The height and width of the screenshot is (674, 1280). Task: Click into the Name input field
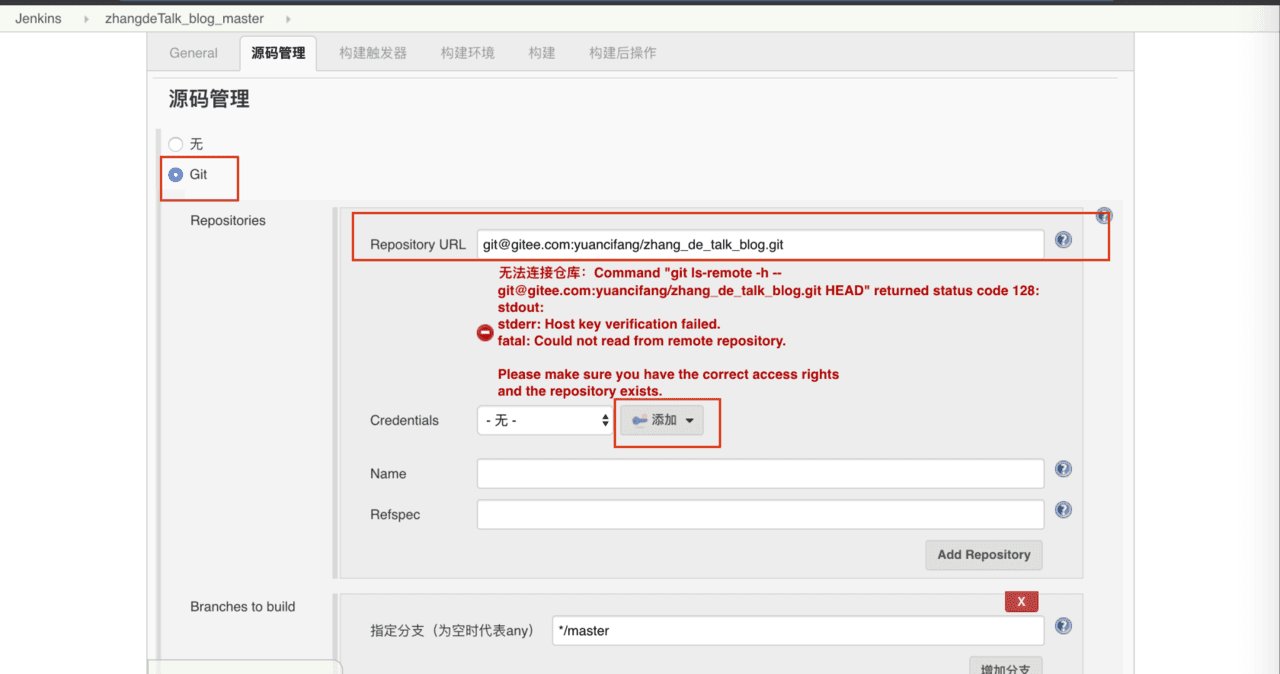[760, 474]
